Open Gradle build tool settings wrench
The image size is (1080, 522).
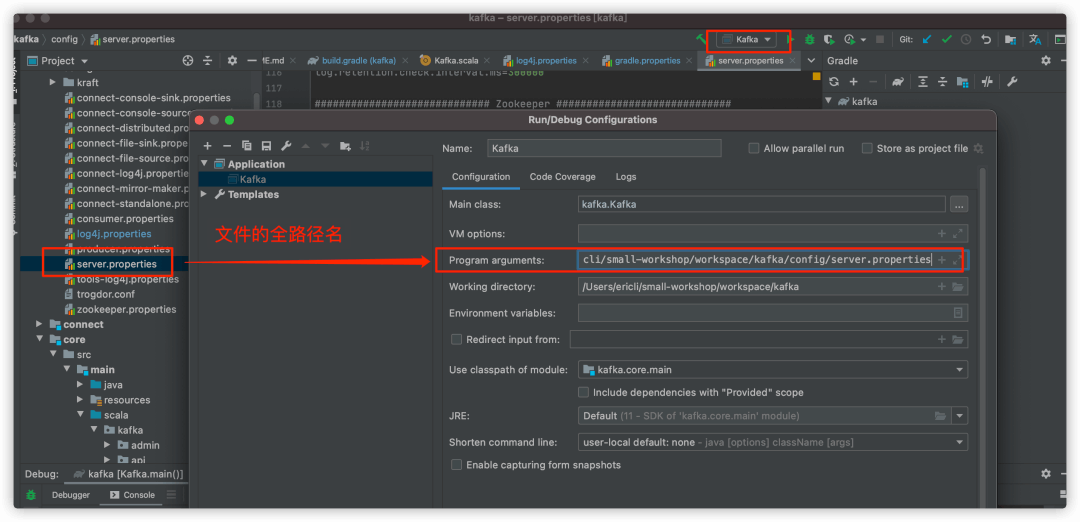1012,82
